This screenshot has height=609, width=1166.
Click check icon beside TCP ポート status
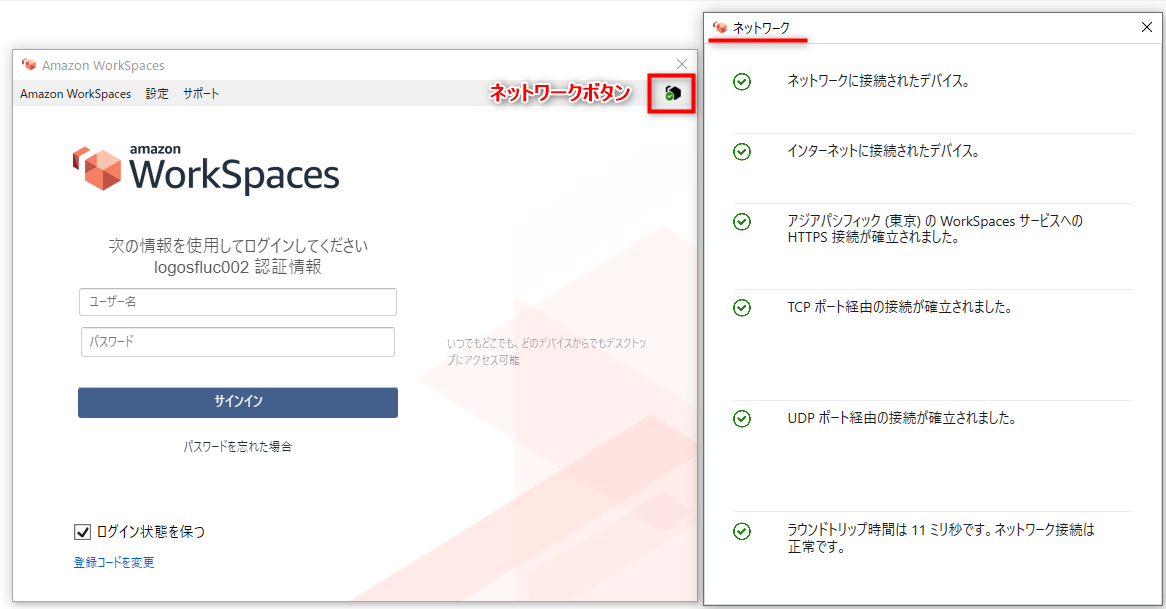pos(741,307)
